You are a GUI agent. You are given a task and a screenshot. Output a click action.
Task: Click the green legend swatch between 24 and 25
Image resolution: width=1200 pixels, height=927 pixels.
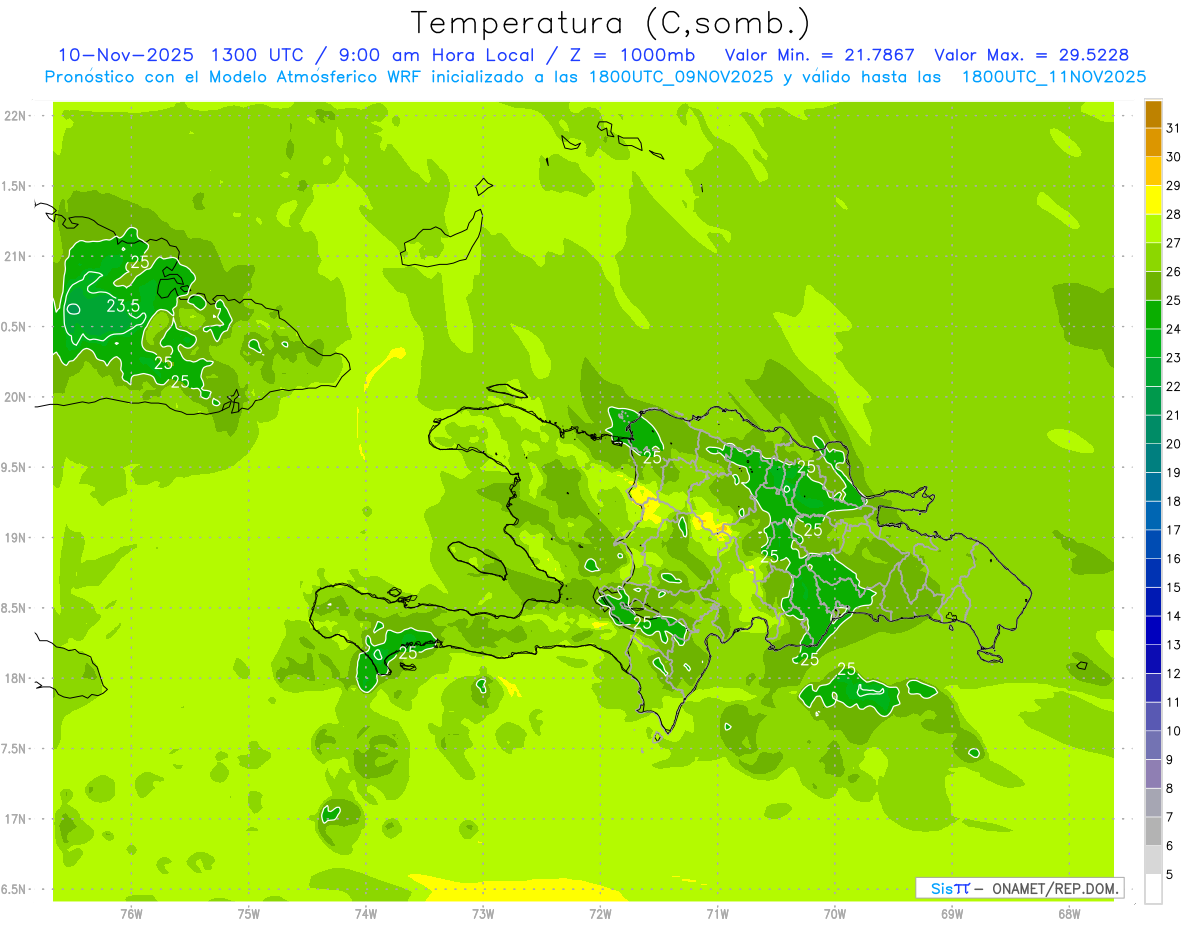pyautogui.click(x=1153, y=314)
